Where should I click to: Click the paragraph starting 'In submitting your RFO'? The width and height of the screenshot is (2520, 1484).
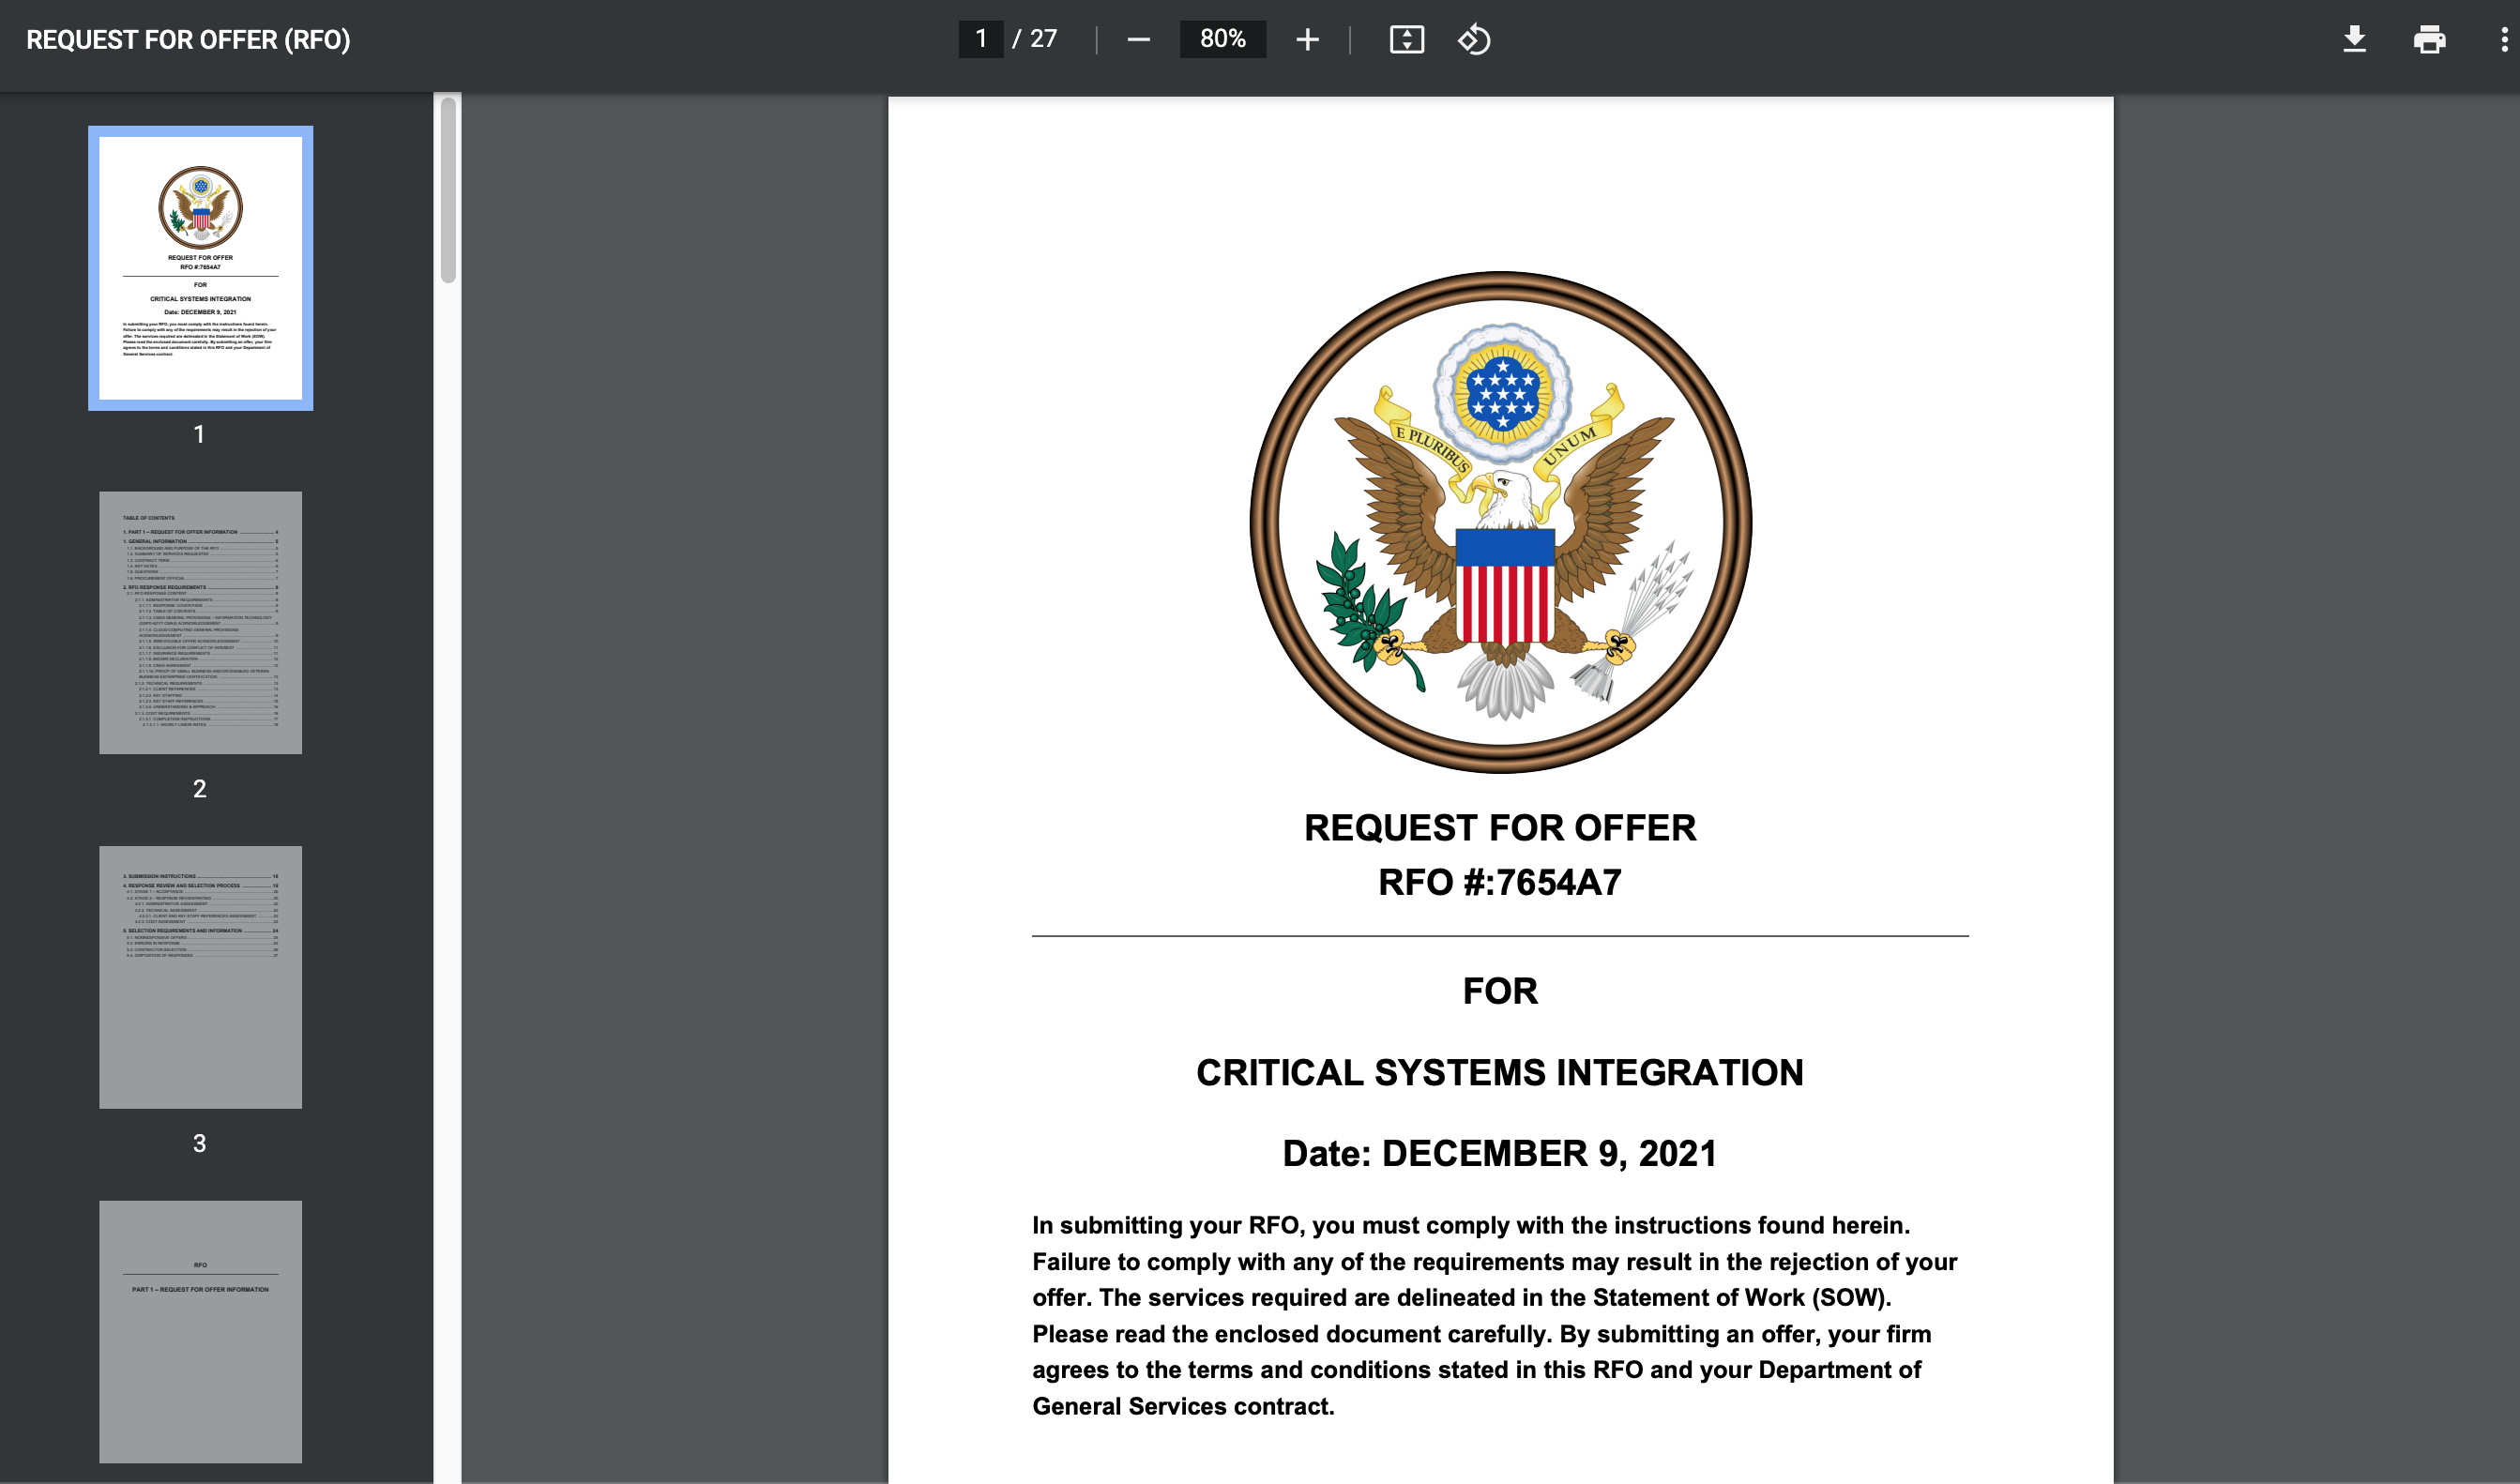(x=1495, y=1315)
